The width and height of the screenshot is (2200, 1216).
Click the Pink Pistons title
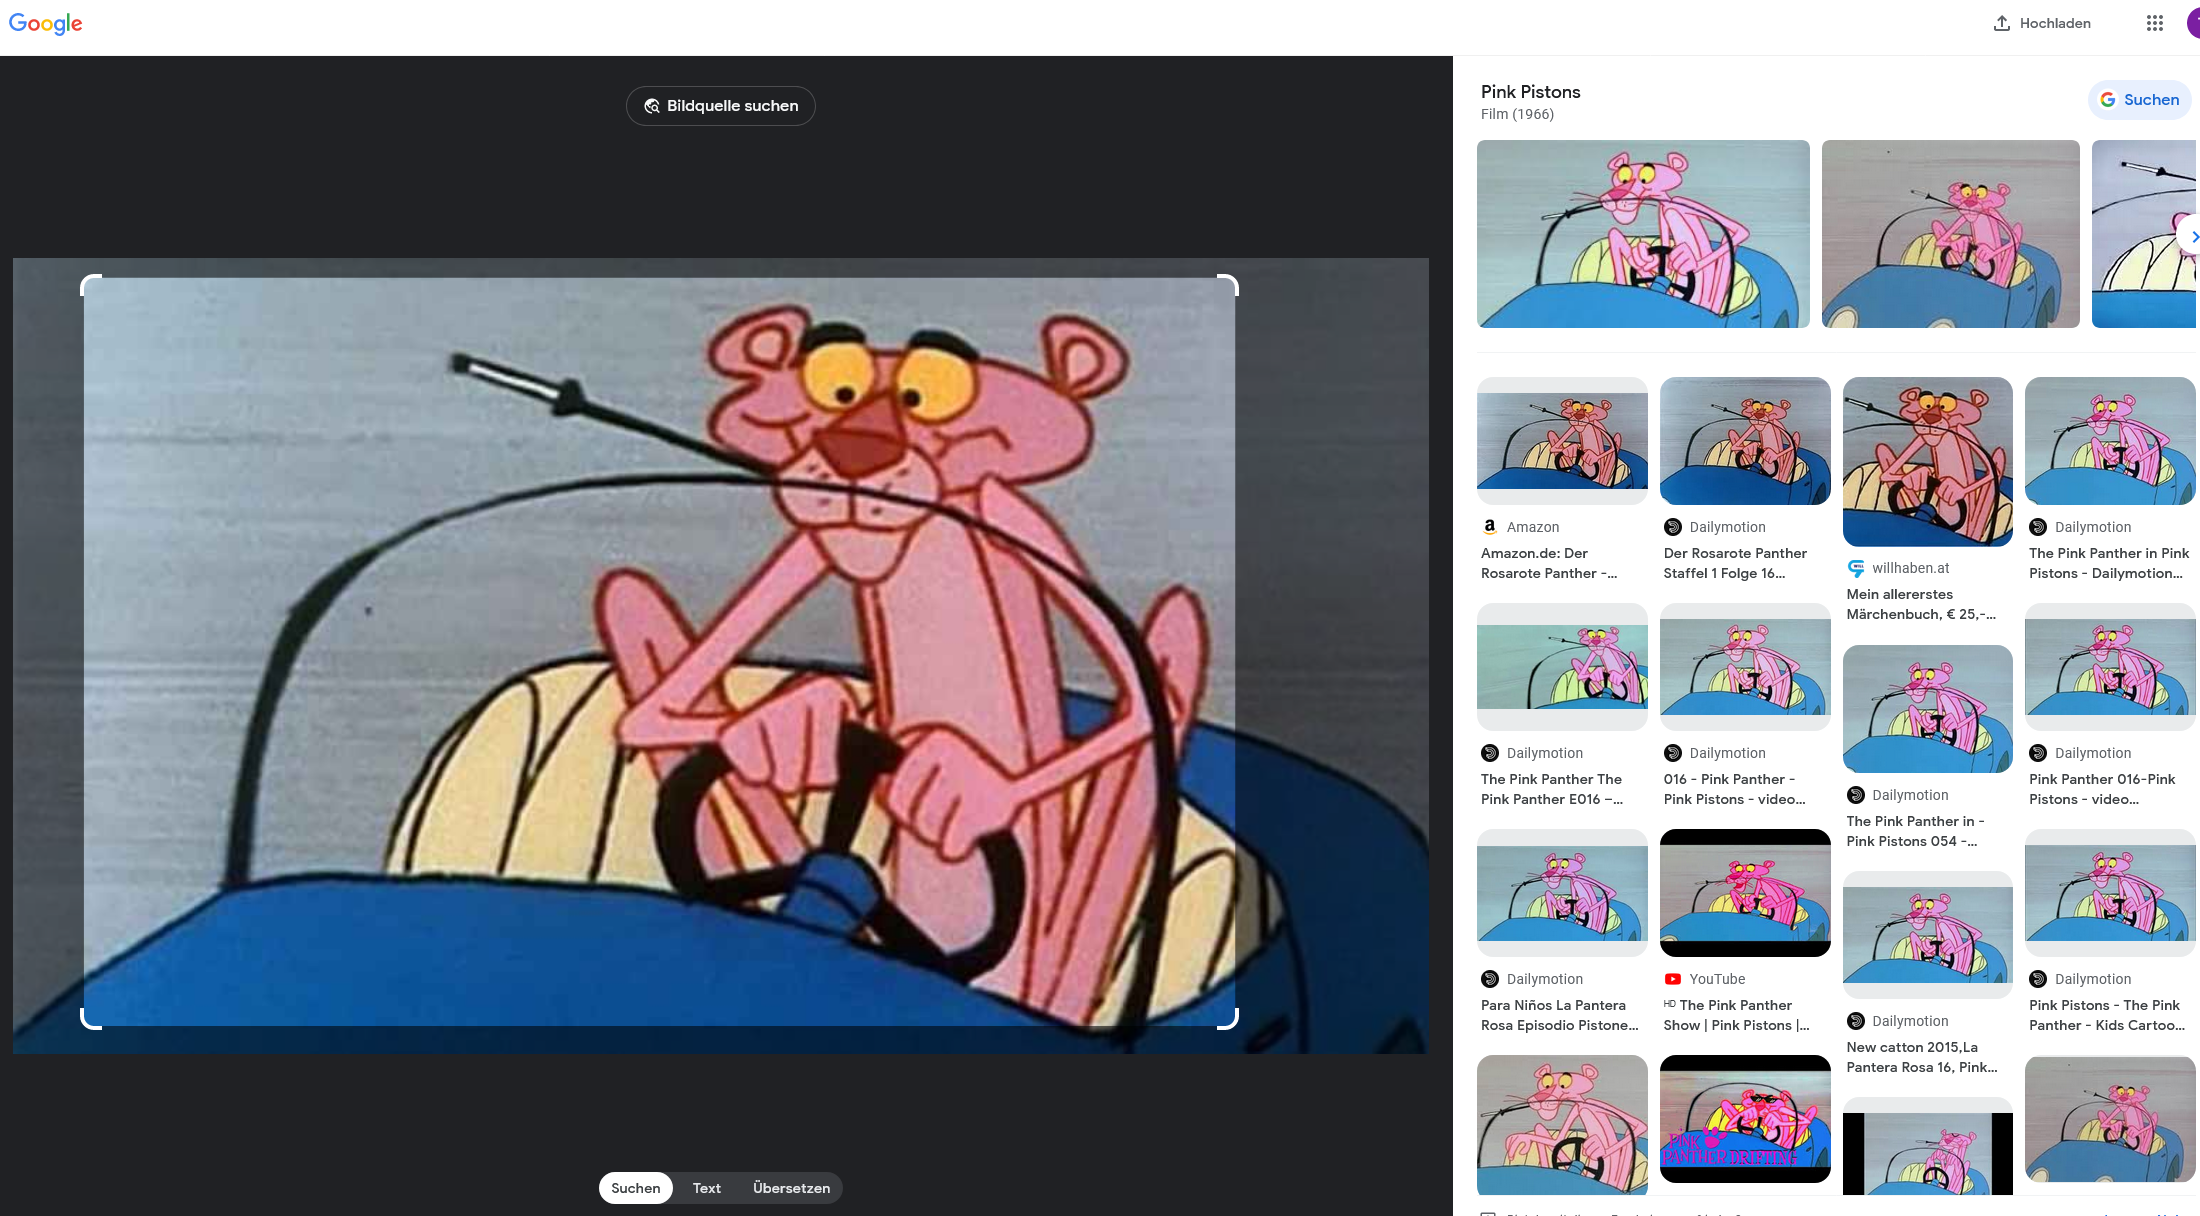(x=1530, y=92)
